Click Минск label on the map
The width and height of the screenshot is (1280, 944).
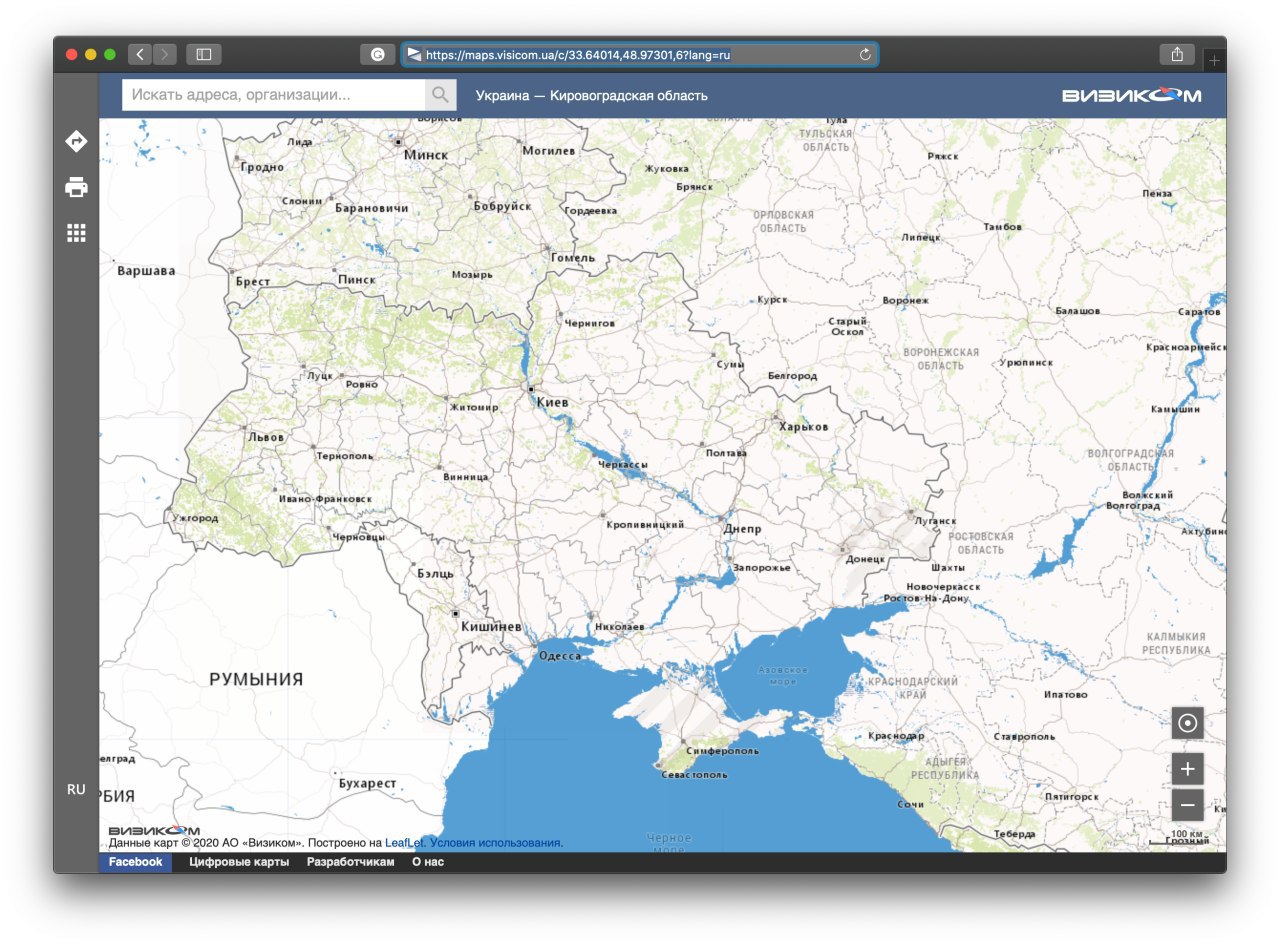coord(426,155)
